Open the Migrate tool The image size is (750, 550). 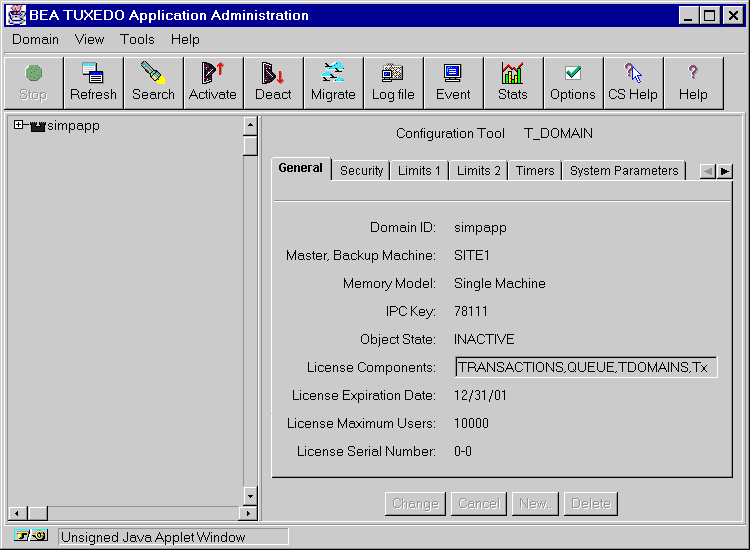(333, 83)
